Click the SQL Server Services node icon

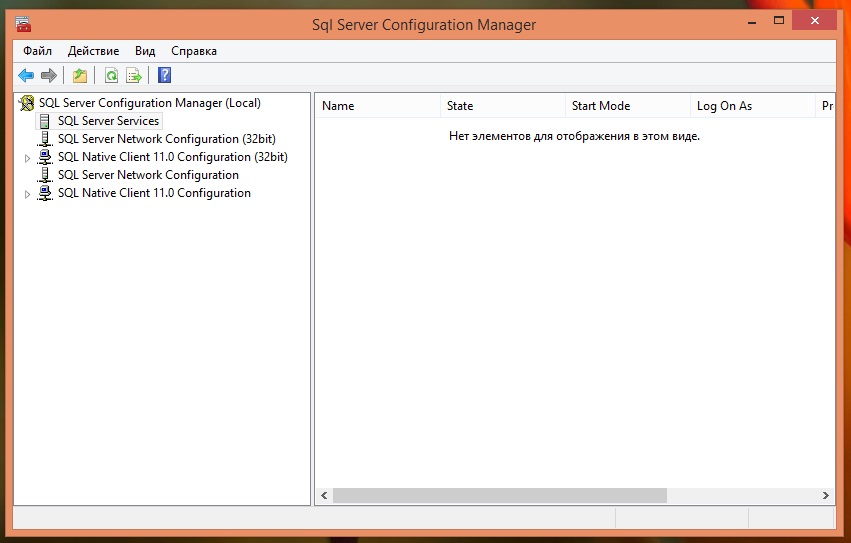45,121
